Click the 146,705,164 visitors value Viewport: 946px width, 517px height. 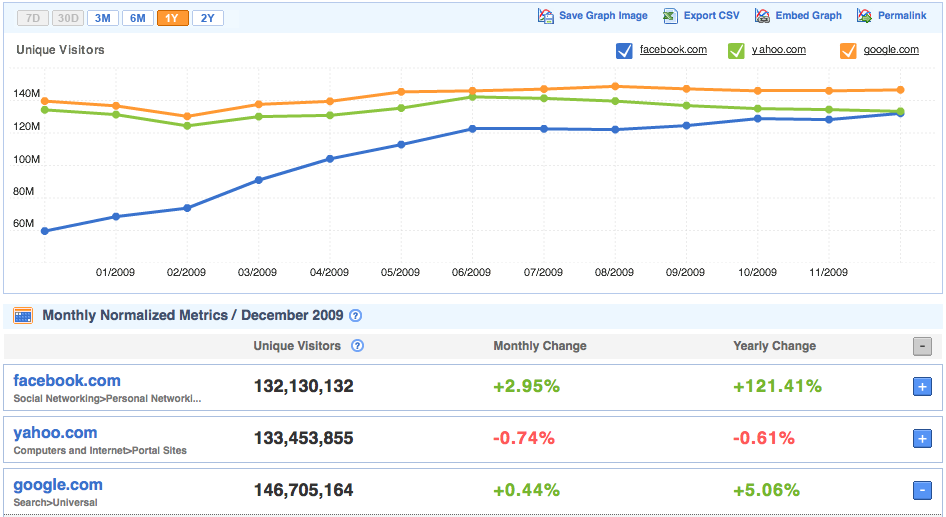303,490
